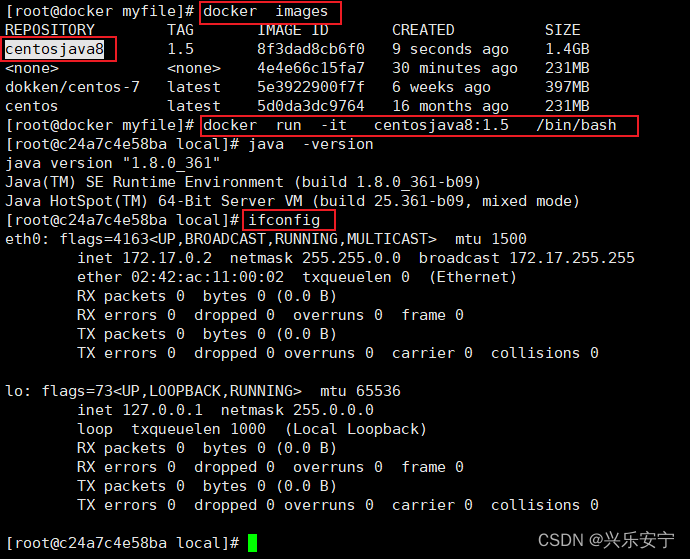Click the 1.4GB size value
Screen dimensions: 690x559
[567, 49]
